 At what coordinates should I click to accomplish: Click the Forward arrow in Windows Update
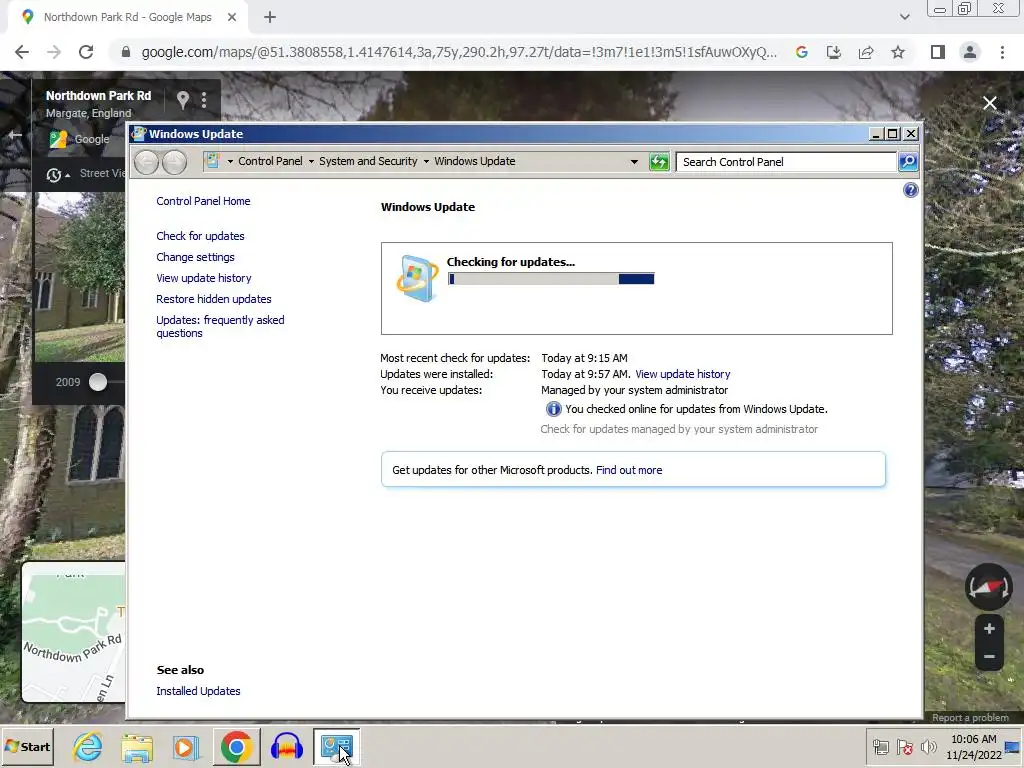coord(174,162)
